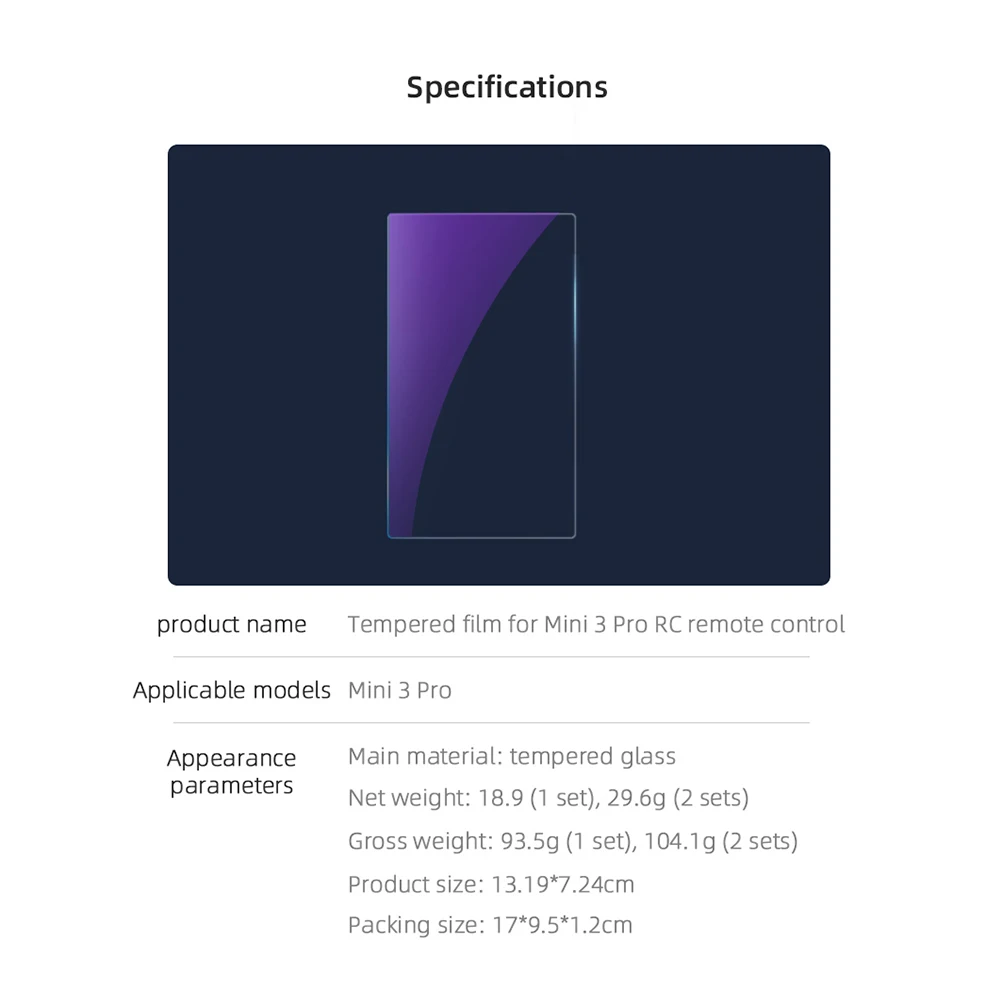Select the "product name" label
This screenshot has height=1001, width=1001.
(x=232, y=625)
